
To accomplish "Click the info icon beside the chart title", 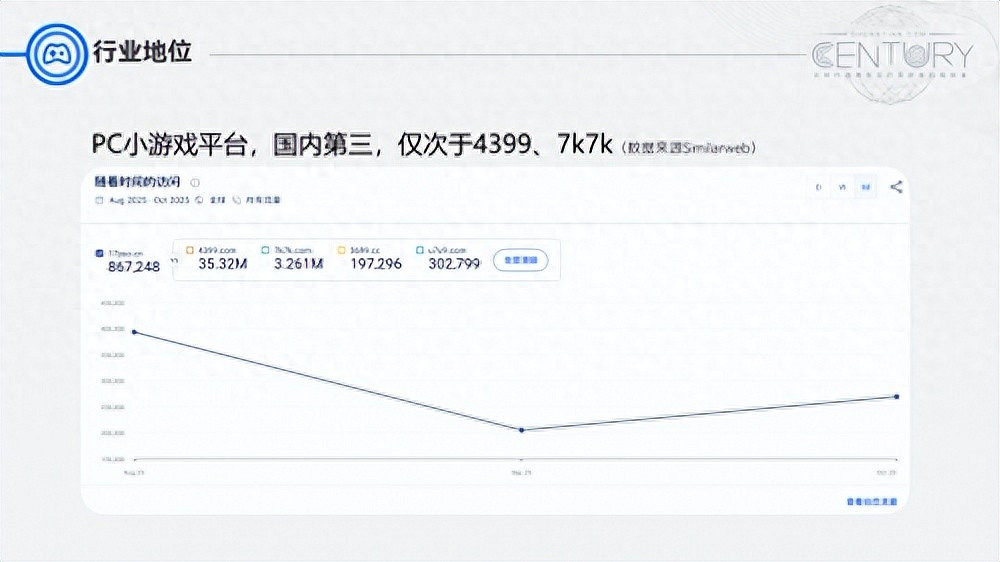I will pos(195,183).
